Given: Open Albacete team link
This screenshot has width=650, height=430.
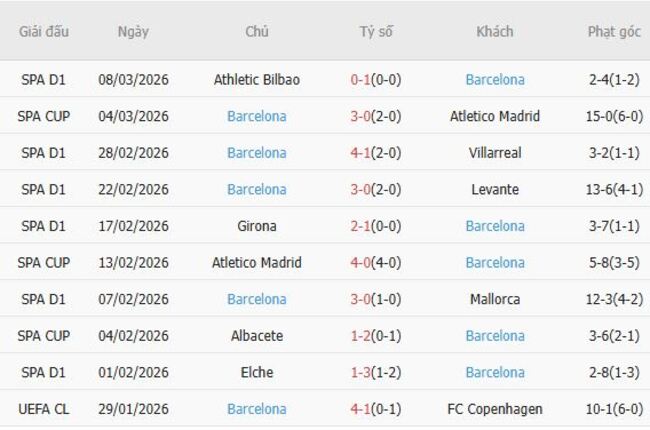Looking at the screenshot, I should point(257,336).
